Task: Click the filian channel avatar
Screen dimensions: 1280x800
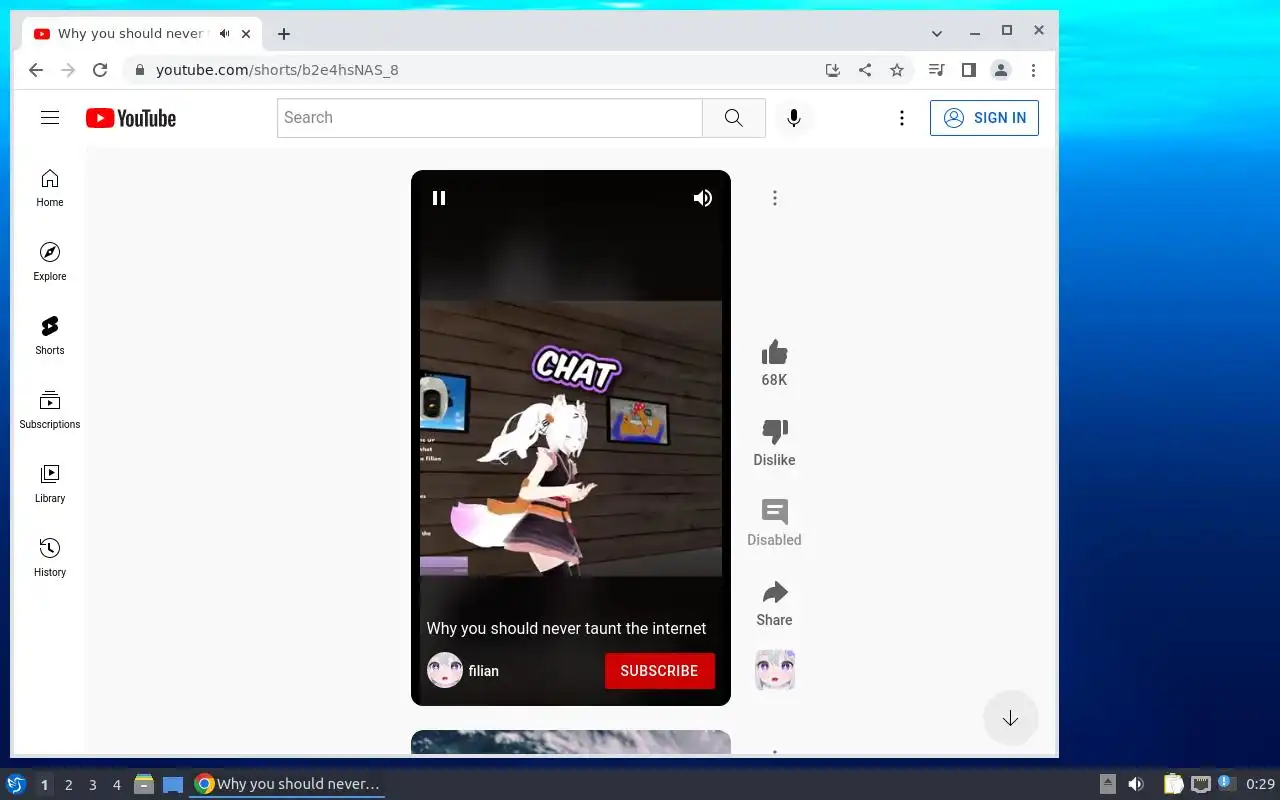Action: point(445,670)
